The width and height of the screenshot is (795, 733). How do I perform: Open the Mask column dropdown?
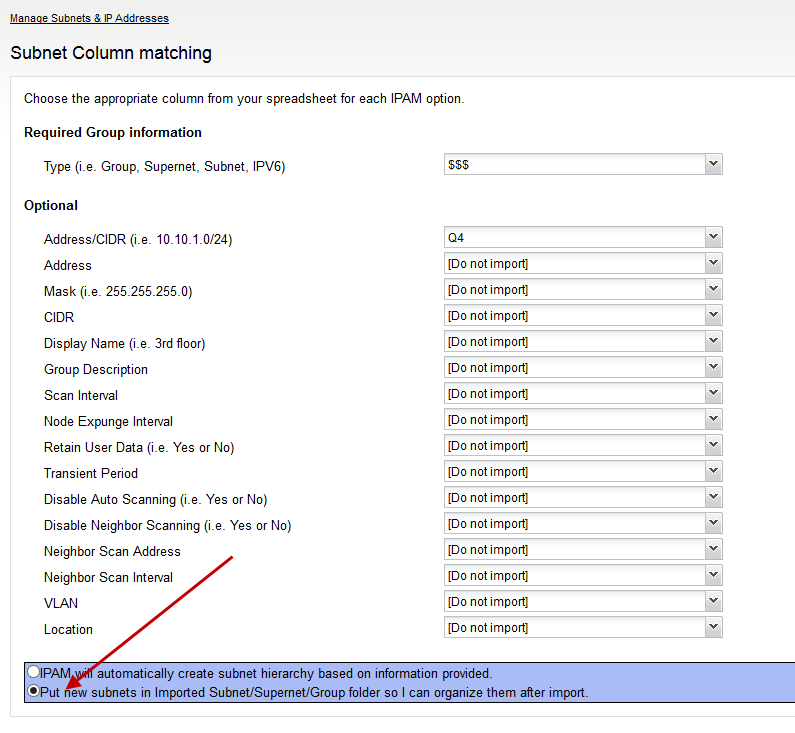point(583,289)
